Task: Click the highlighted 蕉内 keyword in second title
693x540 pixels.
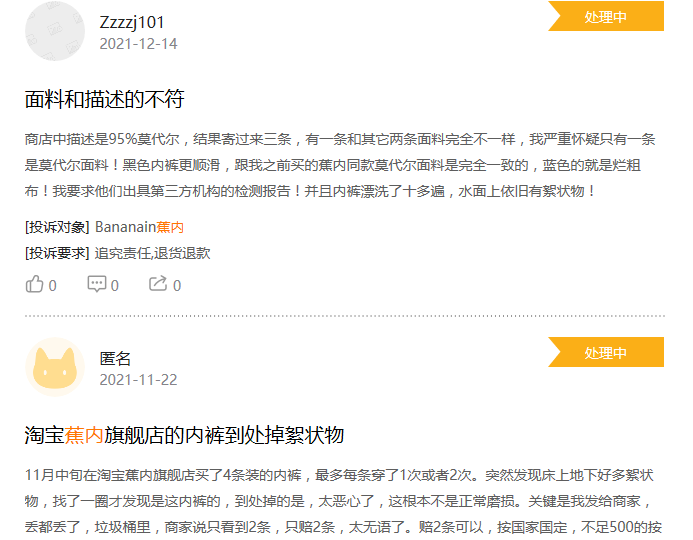Action: point(84,435)
